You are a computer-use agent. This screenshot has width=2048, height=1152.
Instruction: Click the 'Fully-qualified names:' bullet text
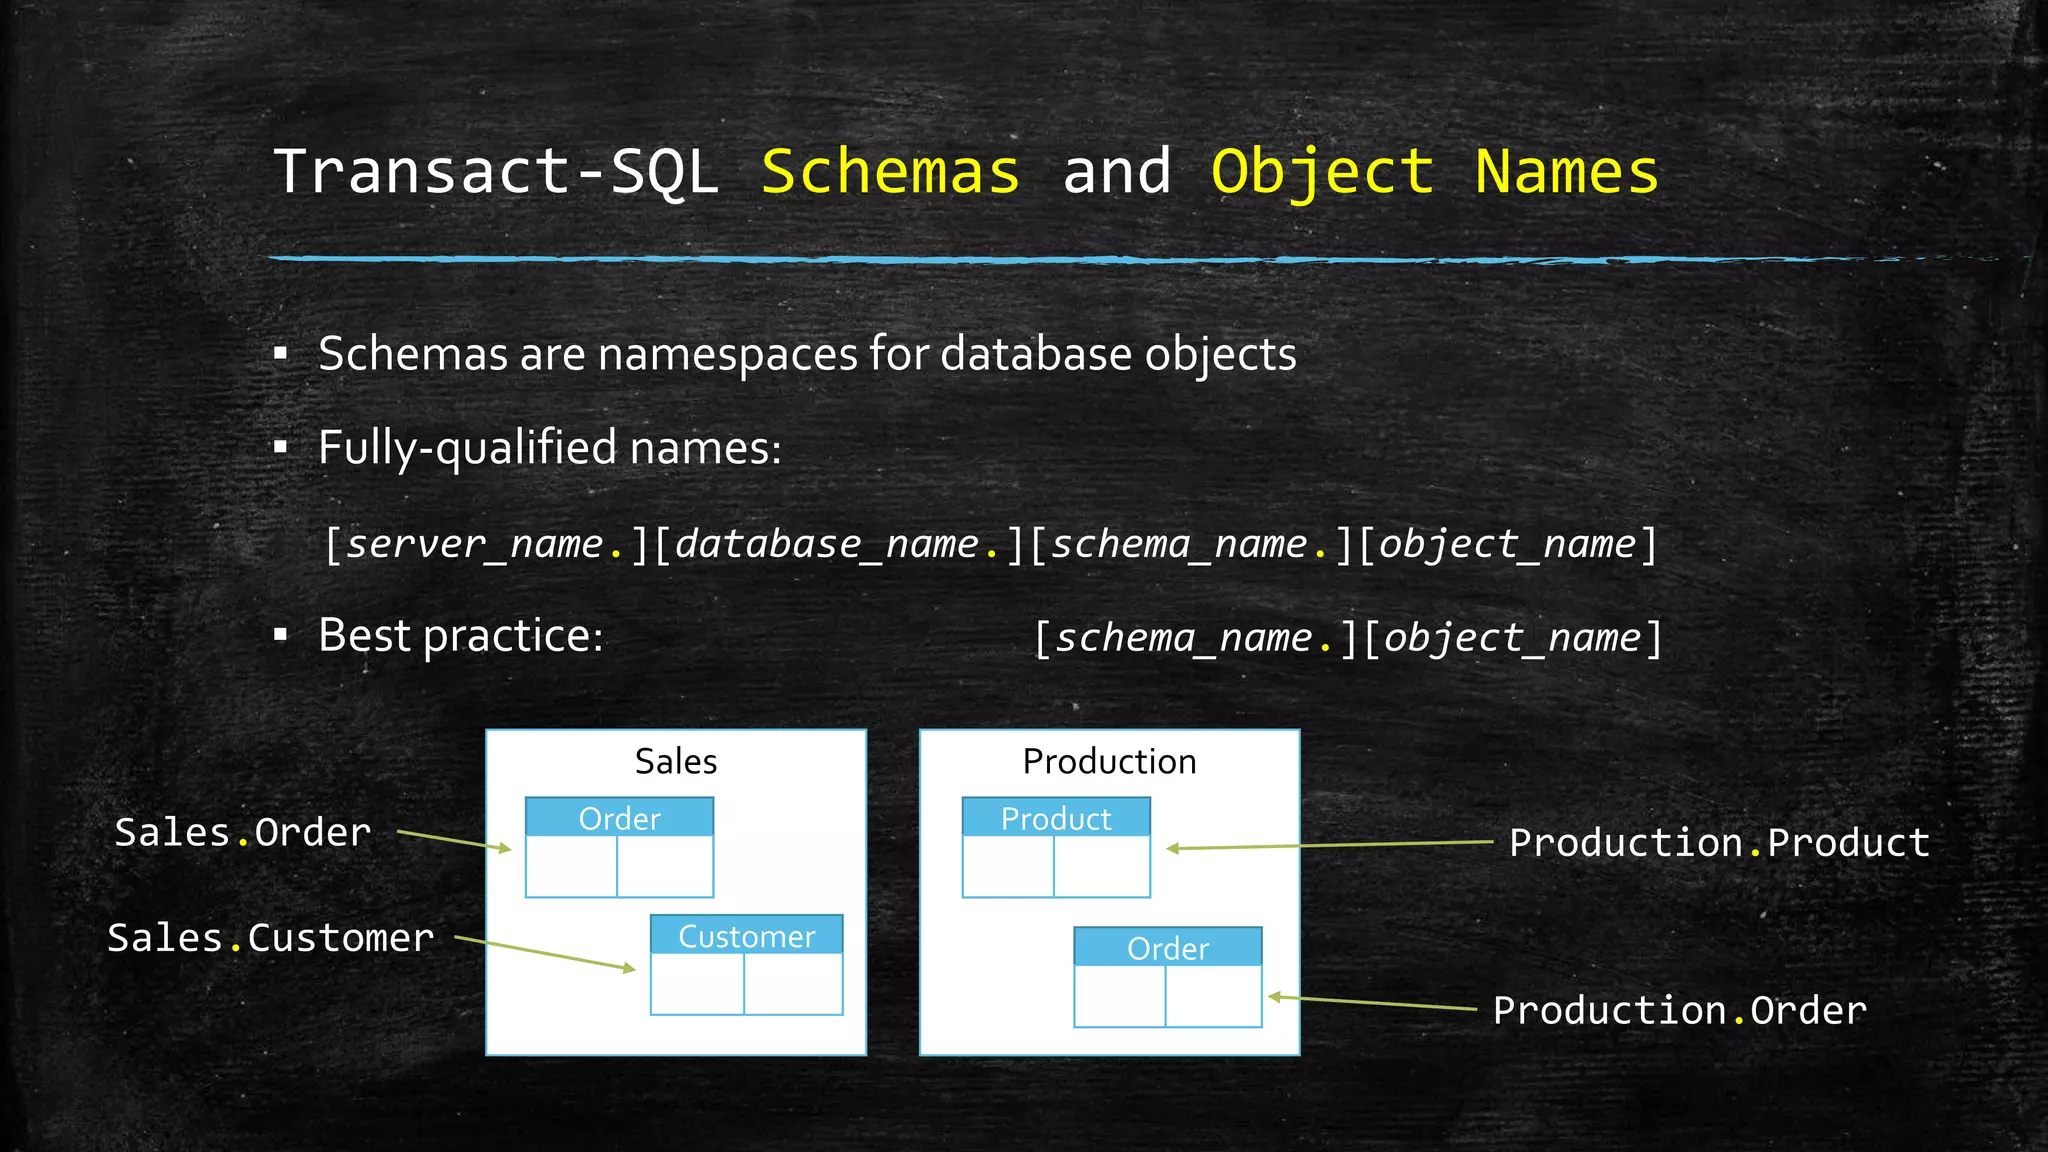549,447
